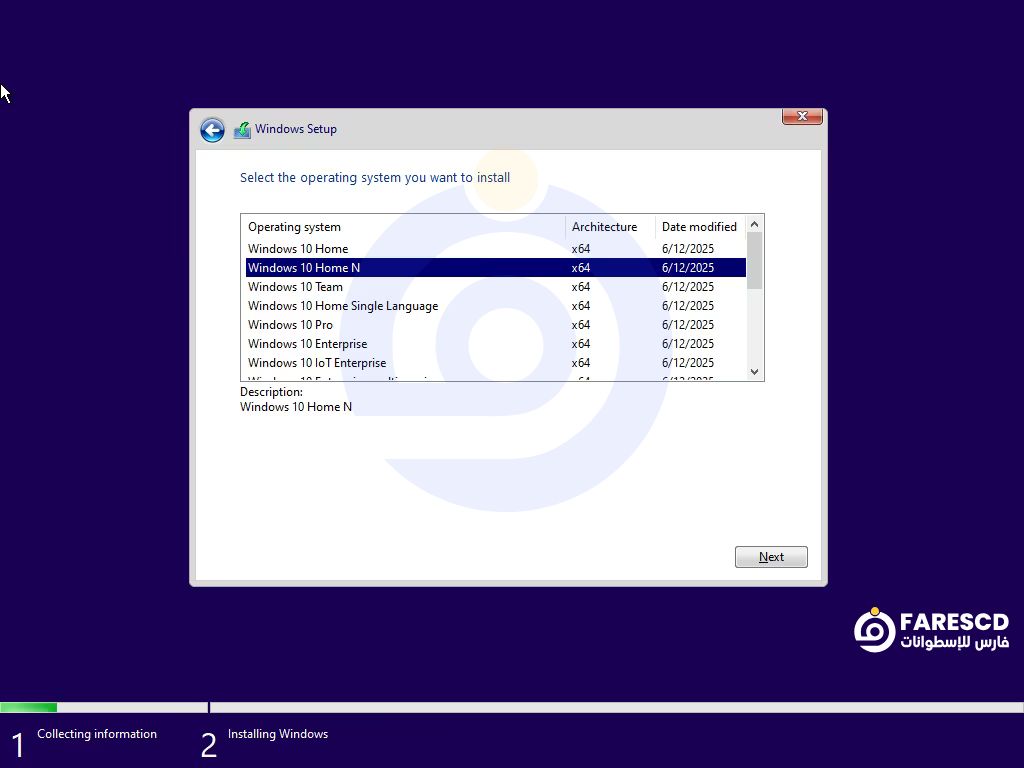This screenshot has width=1024, height=768.
Task: Close the Windows Setup dialog
Action: (x=802, y=116)
